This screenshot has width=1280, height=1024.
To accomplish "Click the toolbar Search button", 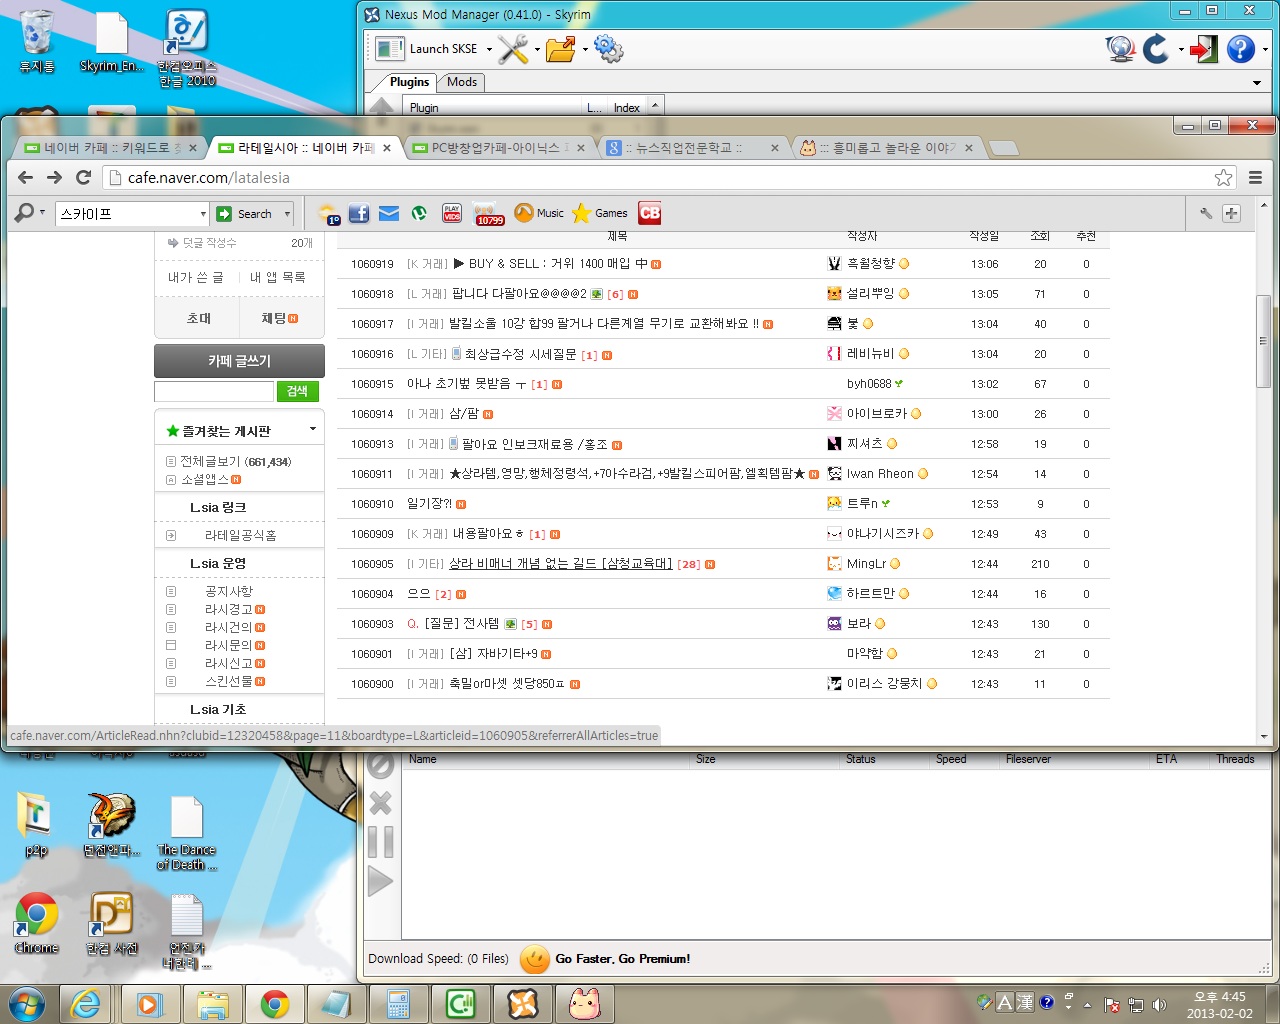I will tap(246, 213).
